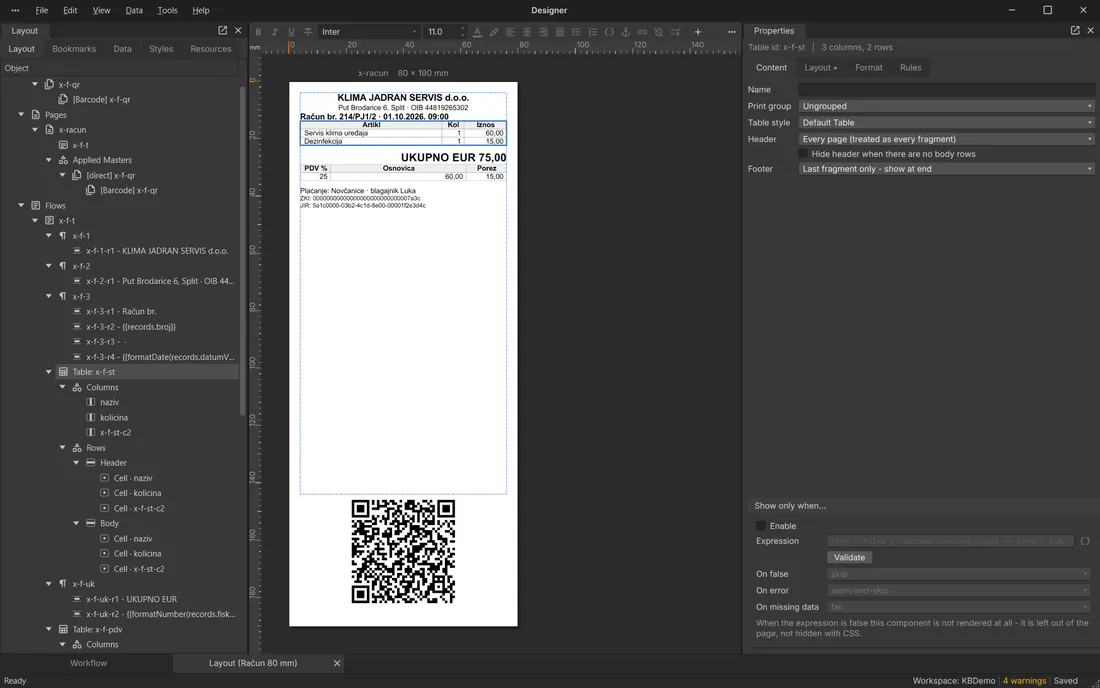Switch to the Bookmarks tab

74,49
